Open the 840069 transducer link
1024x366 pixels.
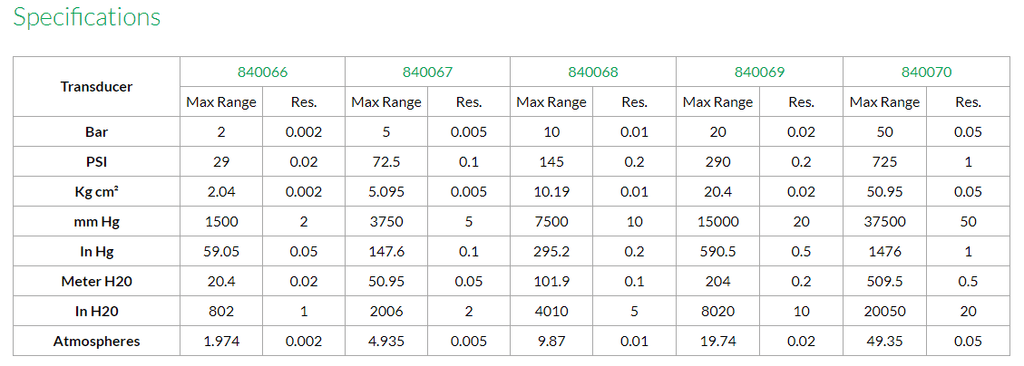(760, 72)
